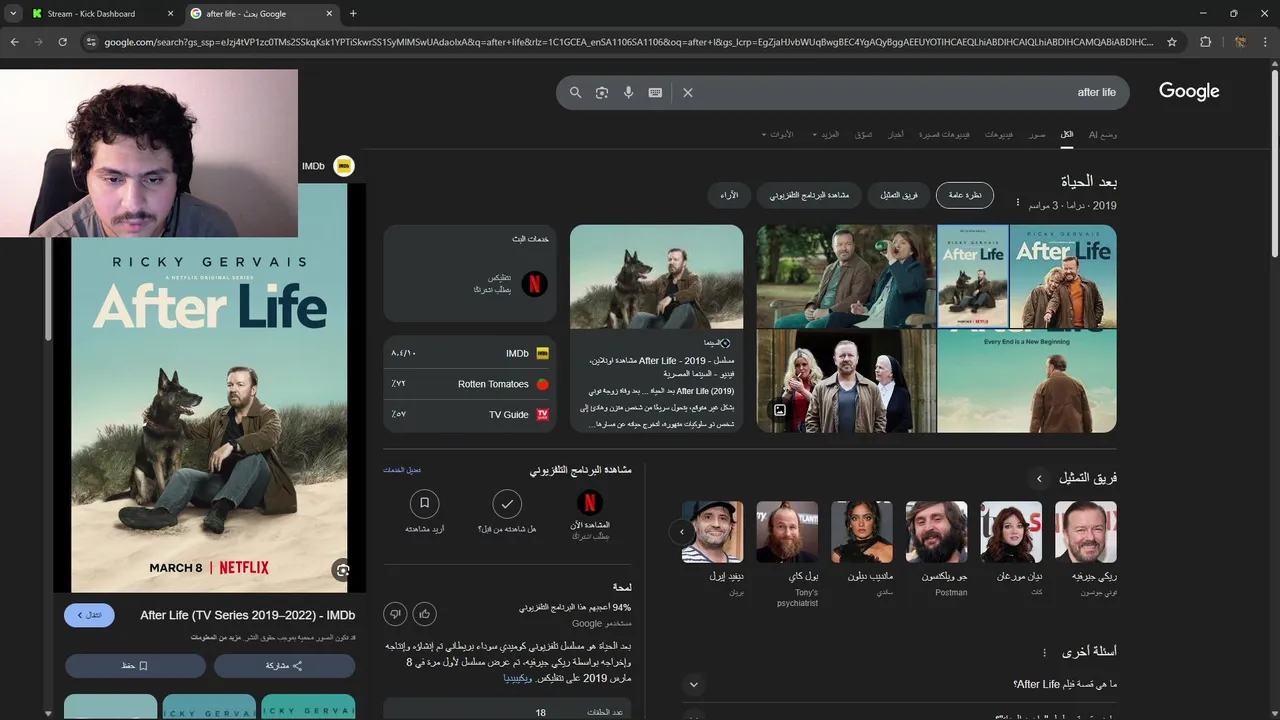
Task: Toggle the already watched checkmark button
Action: tap(507, 503)
